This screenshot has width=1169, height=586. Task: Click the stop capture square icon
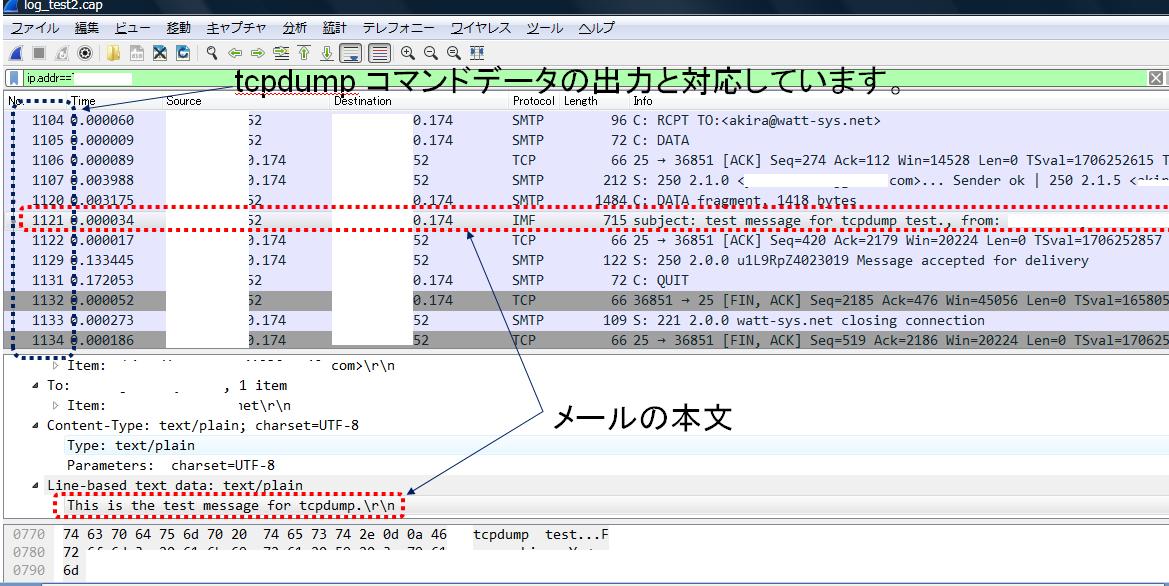pos(39,53)
